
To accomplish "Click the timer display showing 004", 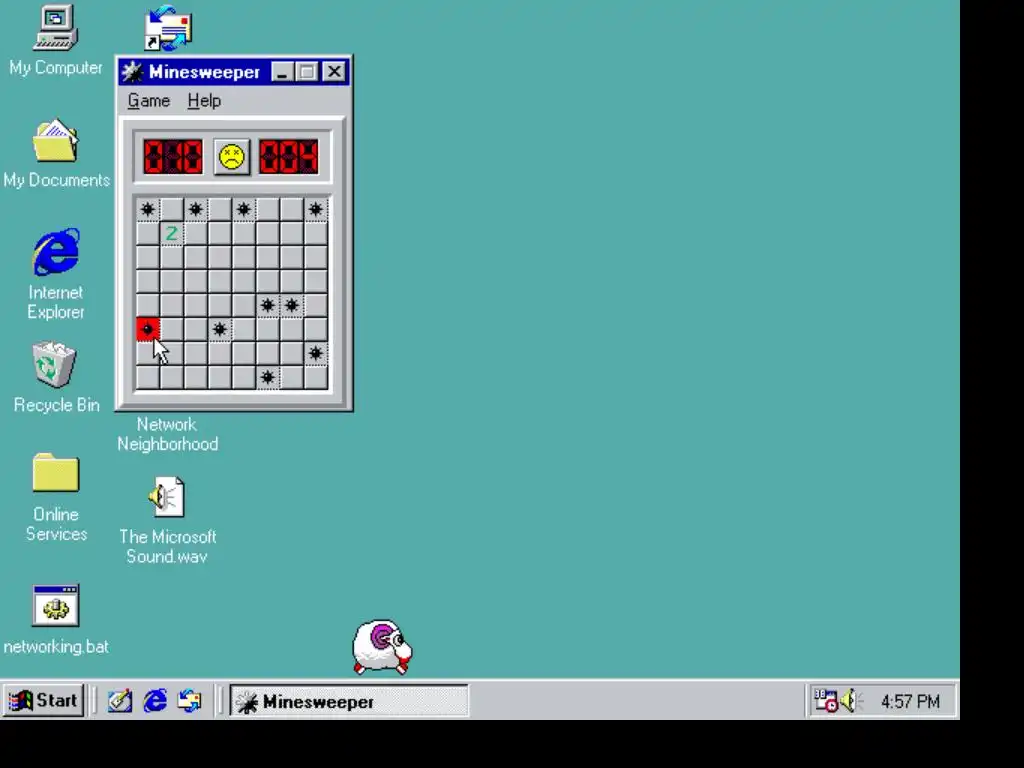I will [x=289, y=157].
